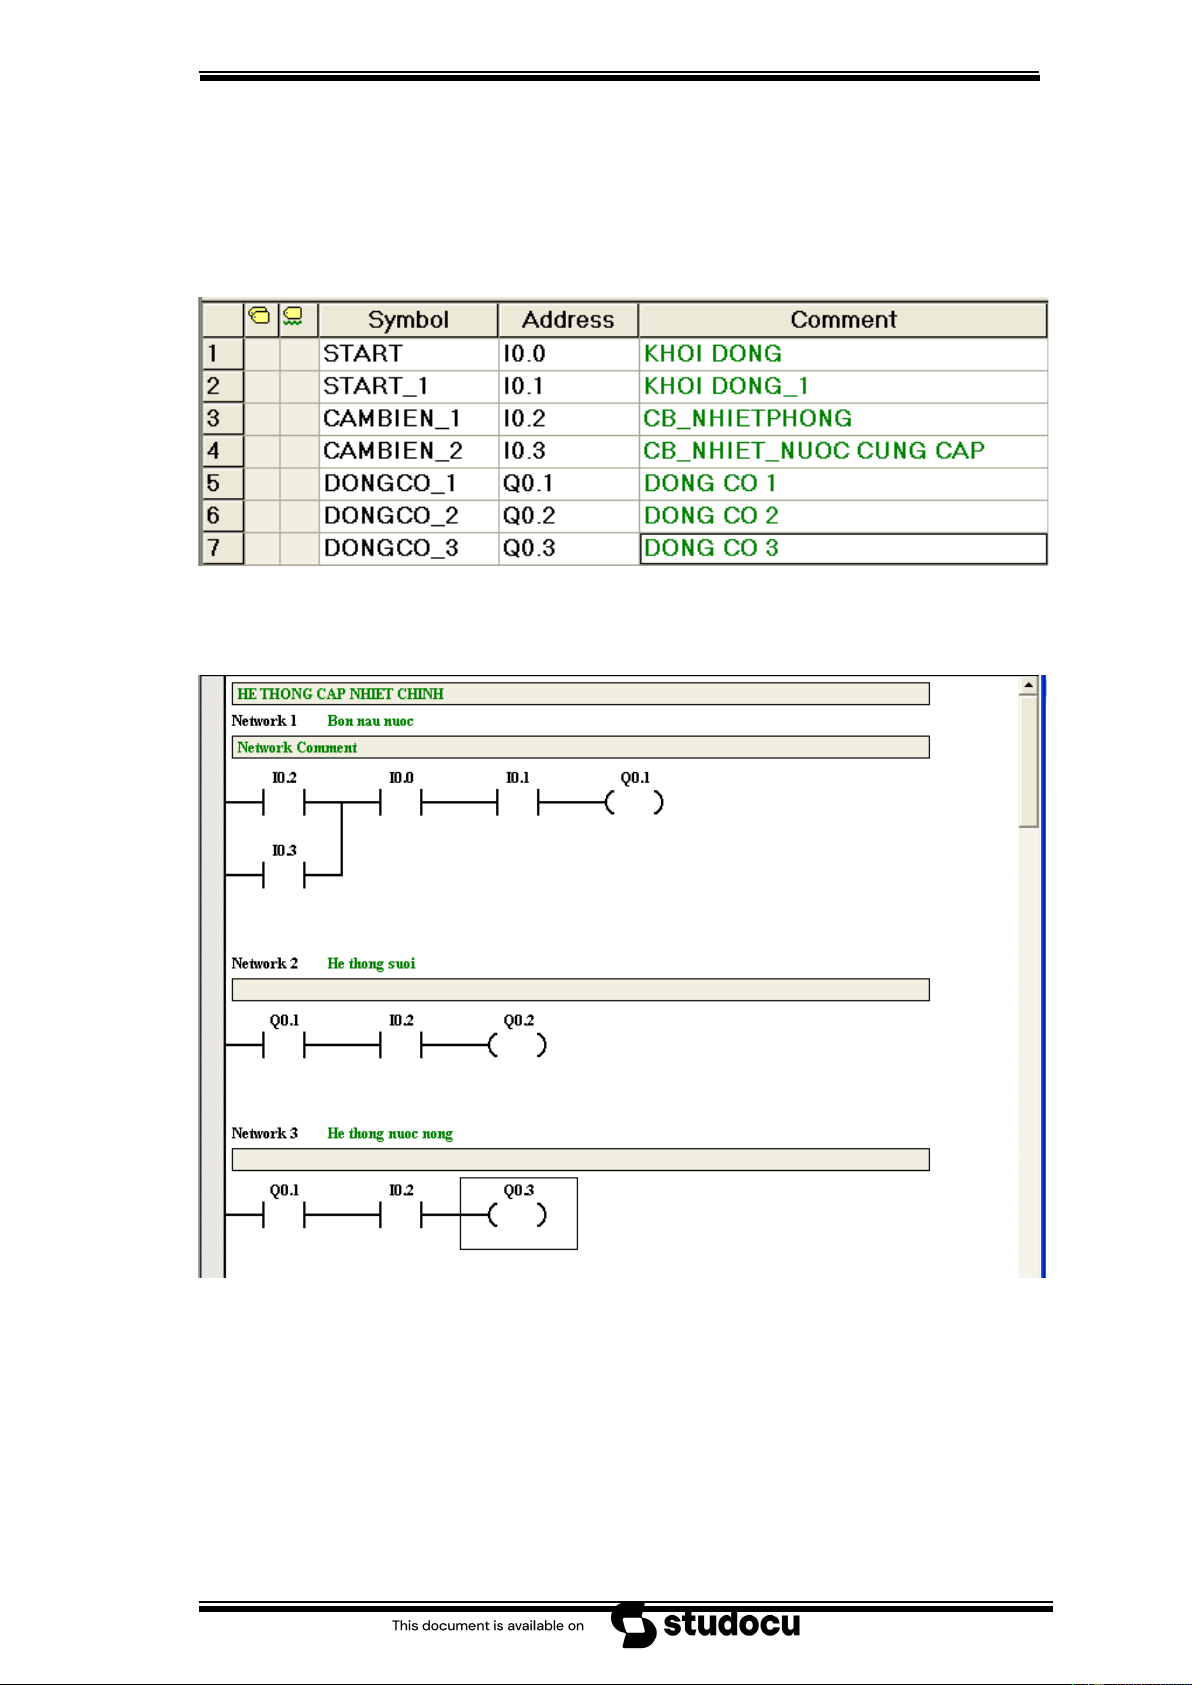Click the Address column header

point(568,320)
